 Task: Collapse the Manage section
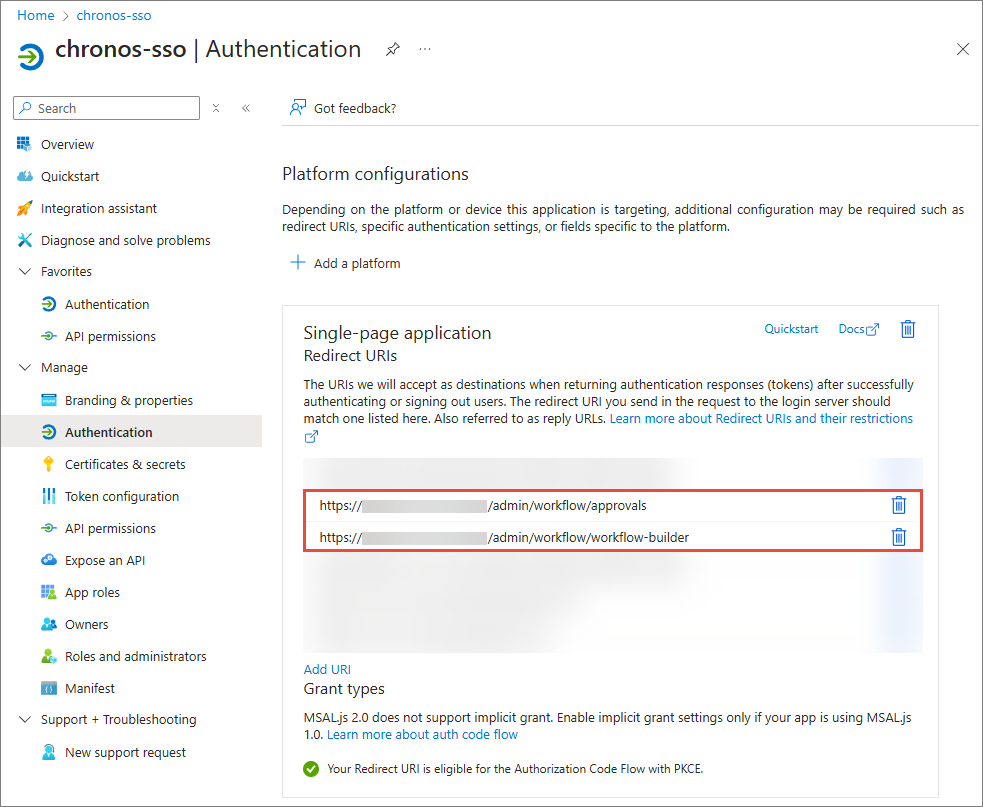click(x=25, y=368)
